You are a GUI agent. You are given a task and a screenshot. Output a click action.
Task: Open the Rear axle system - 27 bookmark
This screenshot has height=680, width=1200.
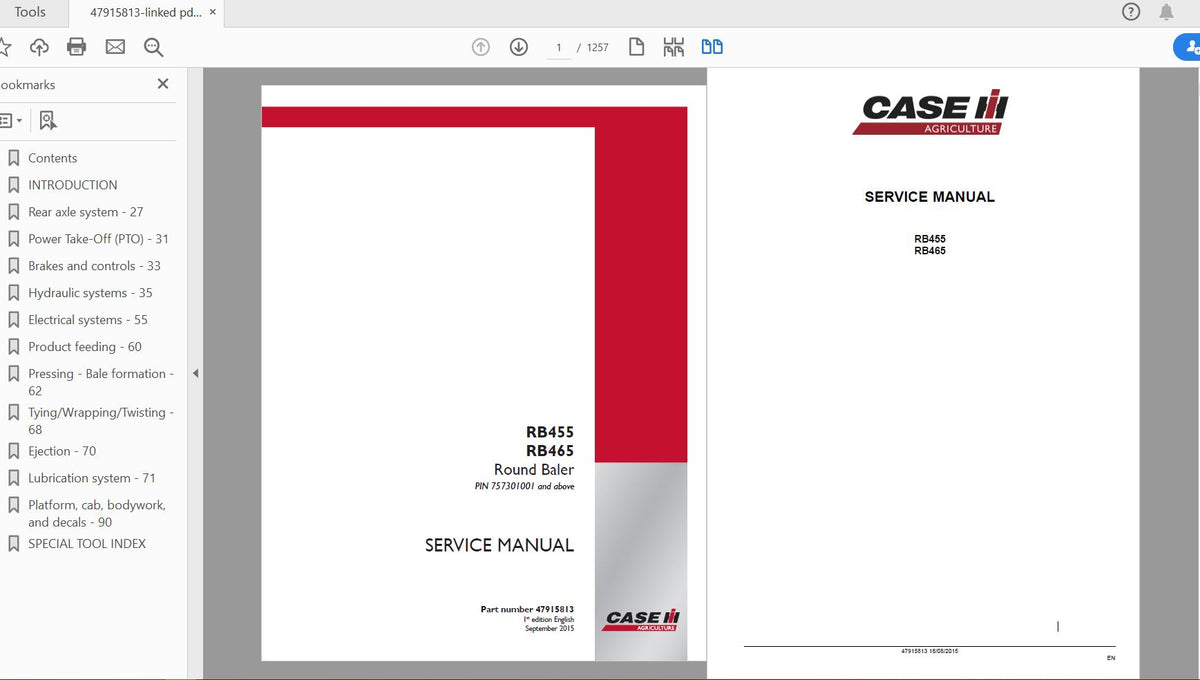point(85,212)
